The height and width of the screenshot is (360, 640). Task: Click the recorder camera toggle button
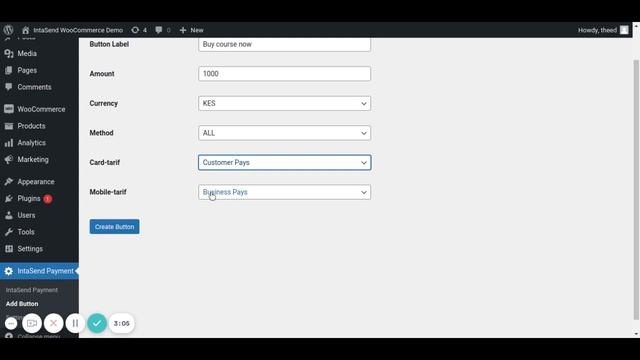click(x=32, y=323)
